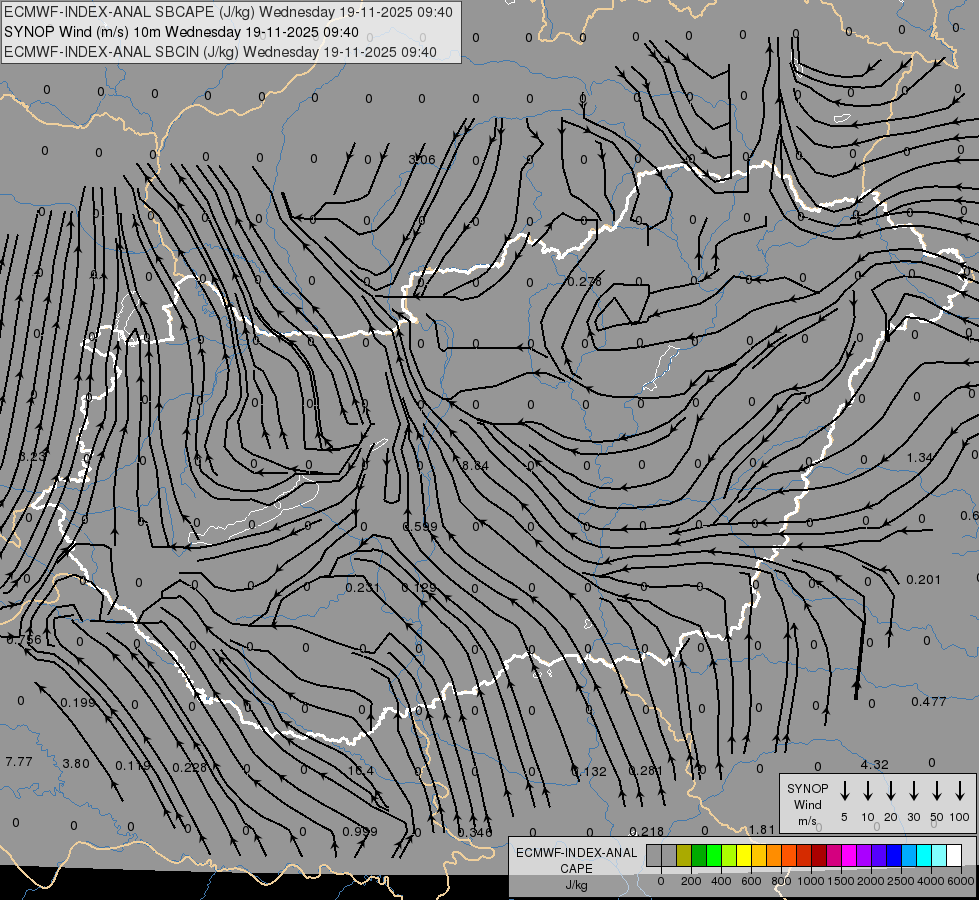This screenshot has height=900, width=979.
Task: Pick the white CAPE legend swatch
Action: [x=953, y=855]
